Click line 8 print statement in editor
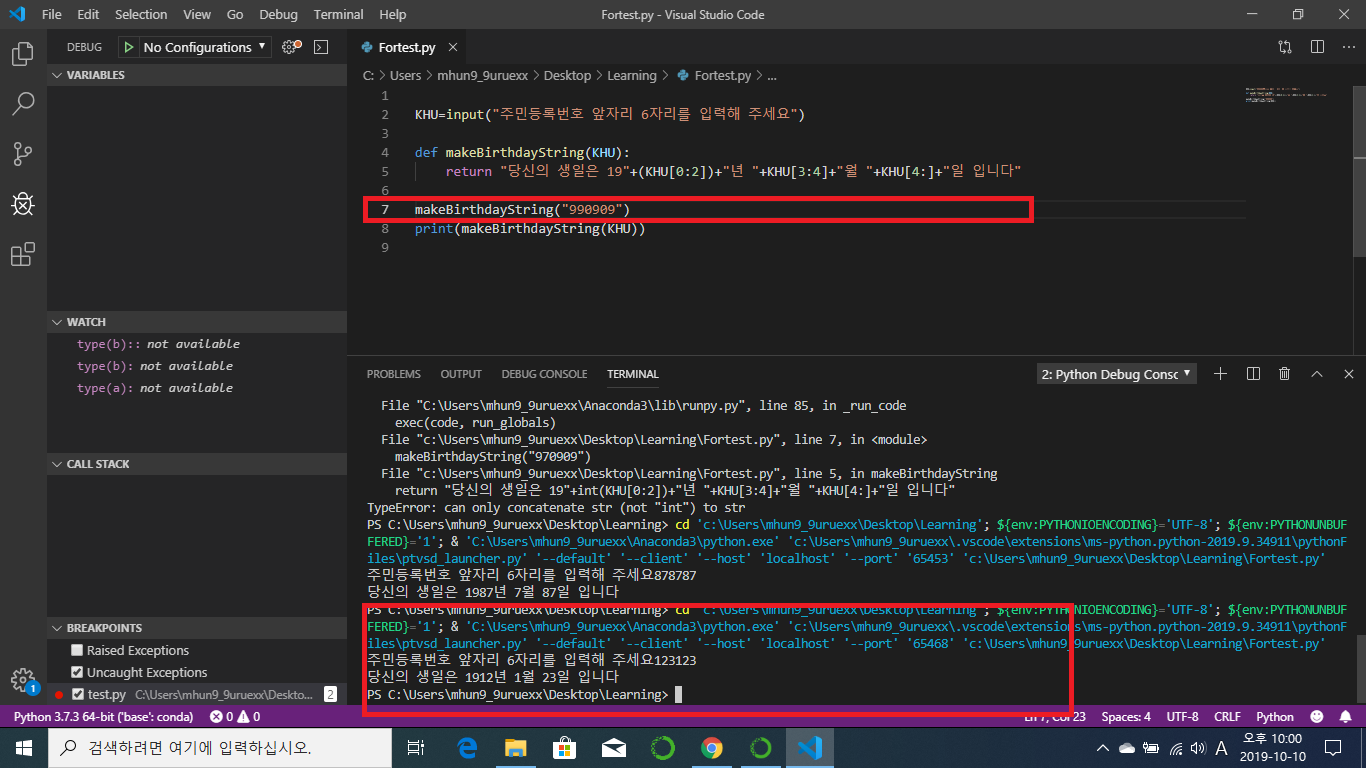This screenshot has height=768, width=1366. (530, 229)
